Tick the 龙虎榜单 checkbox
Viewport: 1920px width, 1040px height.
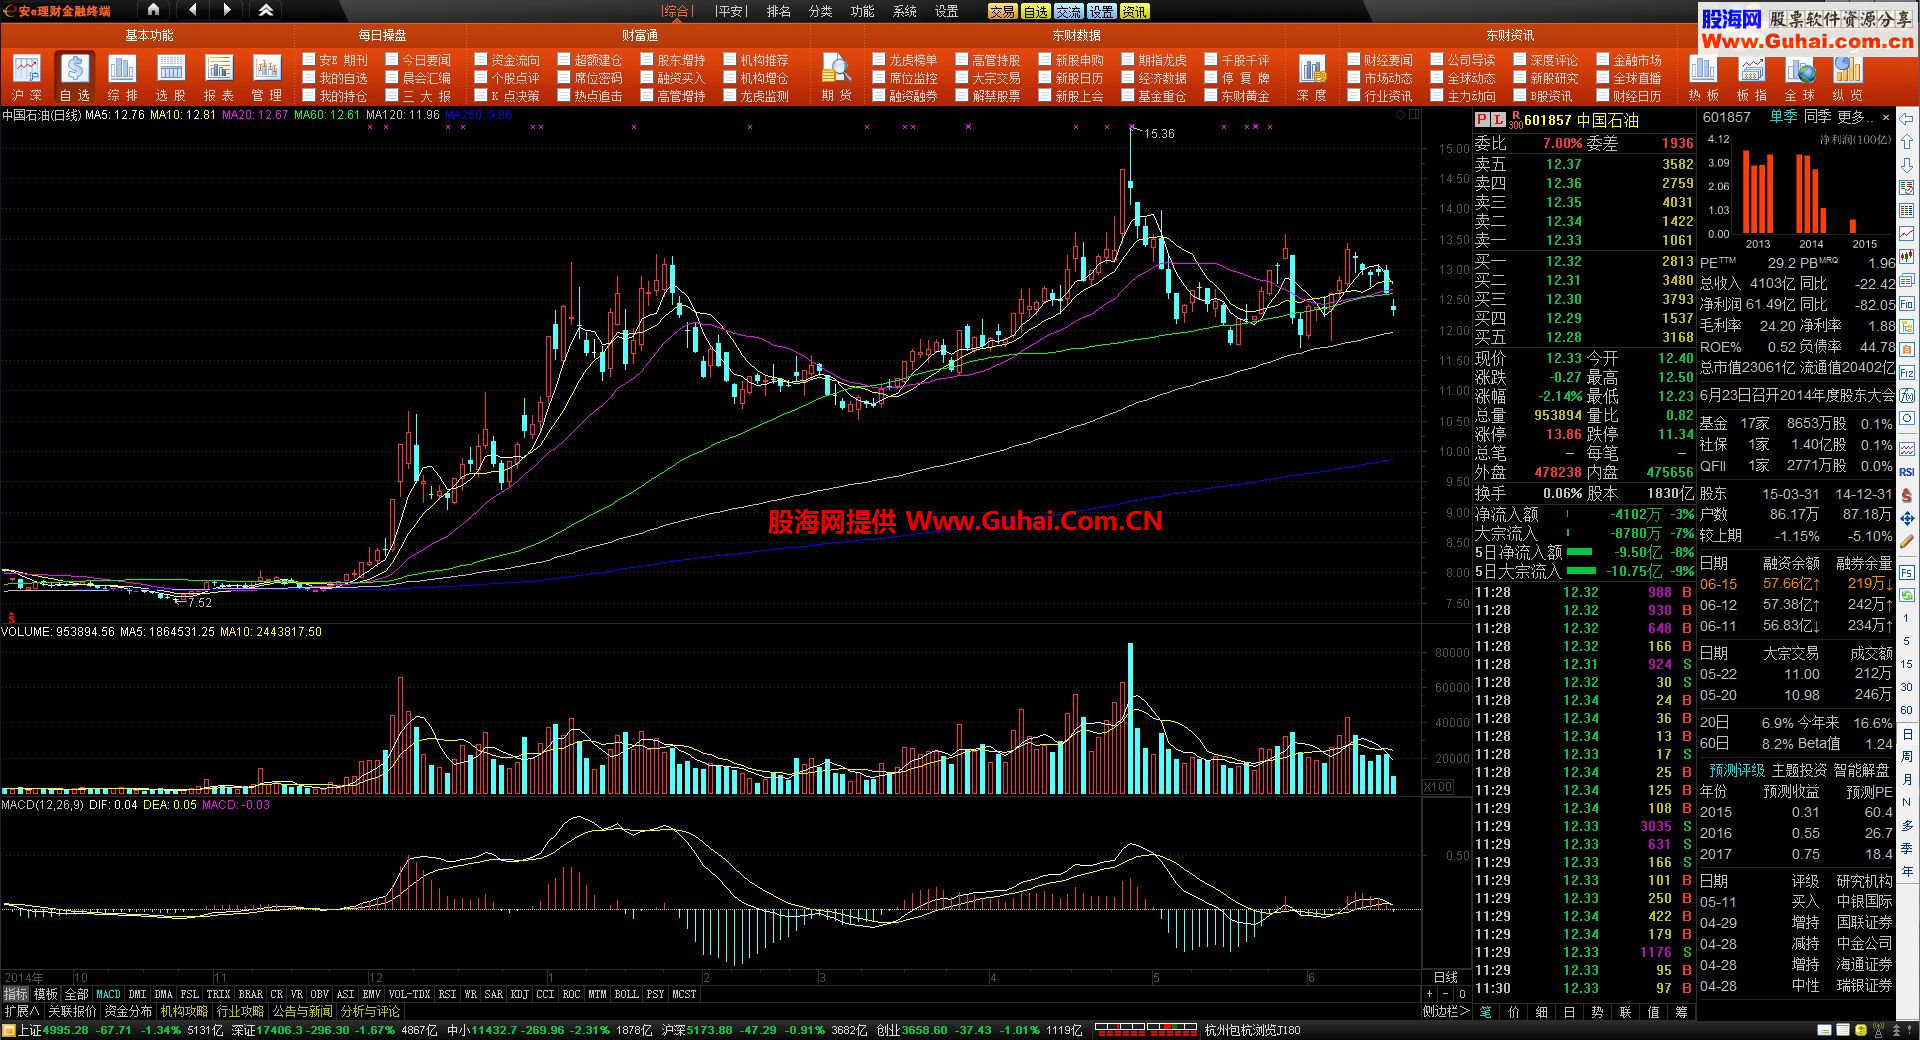(x=879, y=60)
